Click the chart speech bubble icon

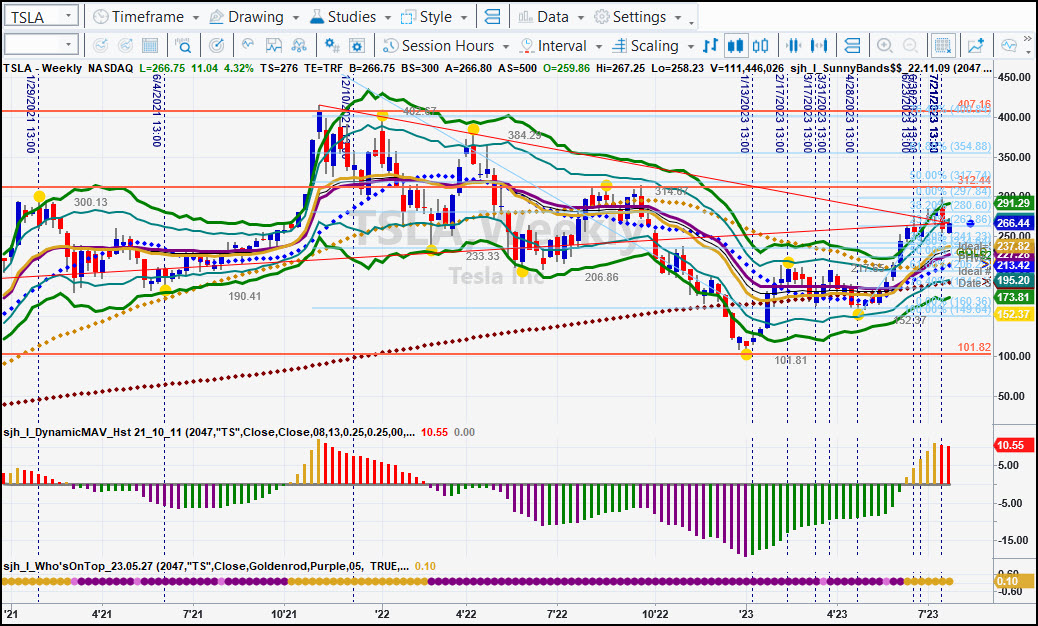click(x=1009, y=46)
